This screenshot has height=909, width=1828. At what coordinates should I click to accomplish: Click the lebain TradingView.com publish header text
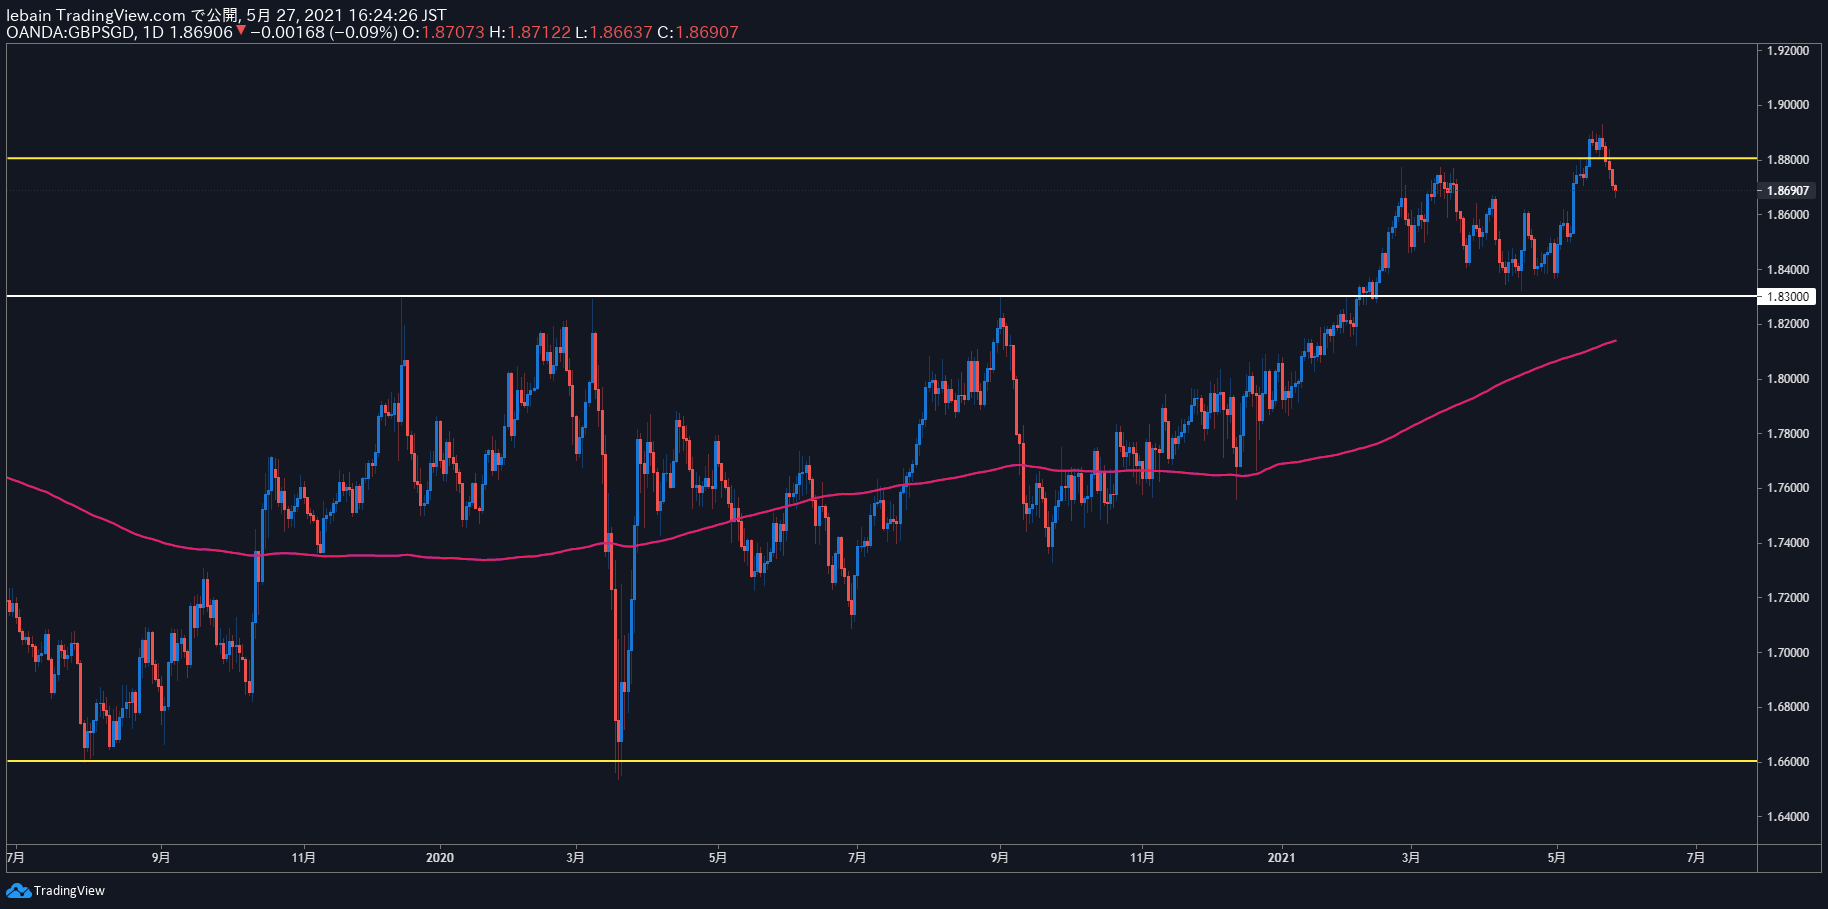click(226, 15)
